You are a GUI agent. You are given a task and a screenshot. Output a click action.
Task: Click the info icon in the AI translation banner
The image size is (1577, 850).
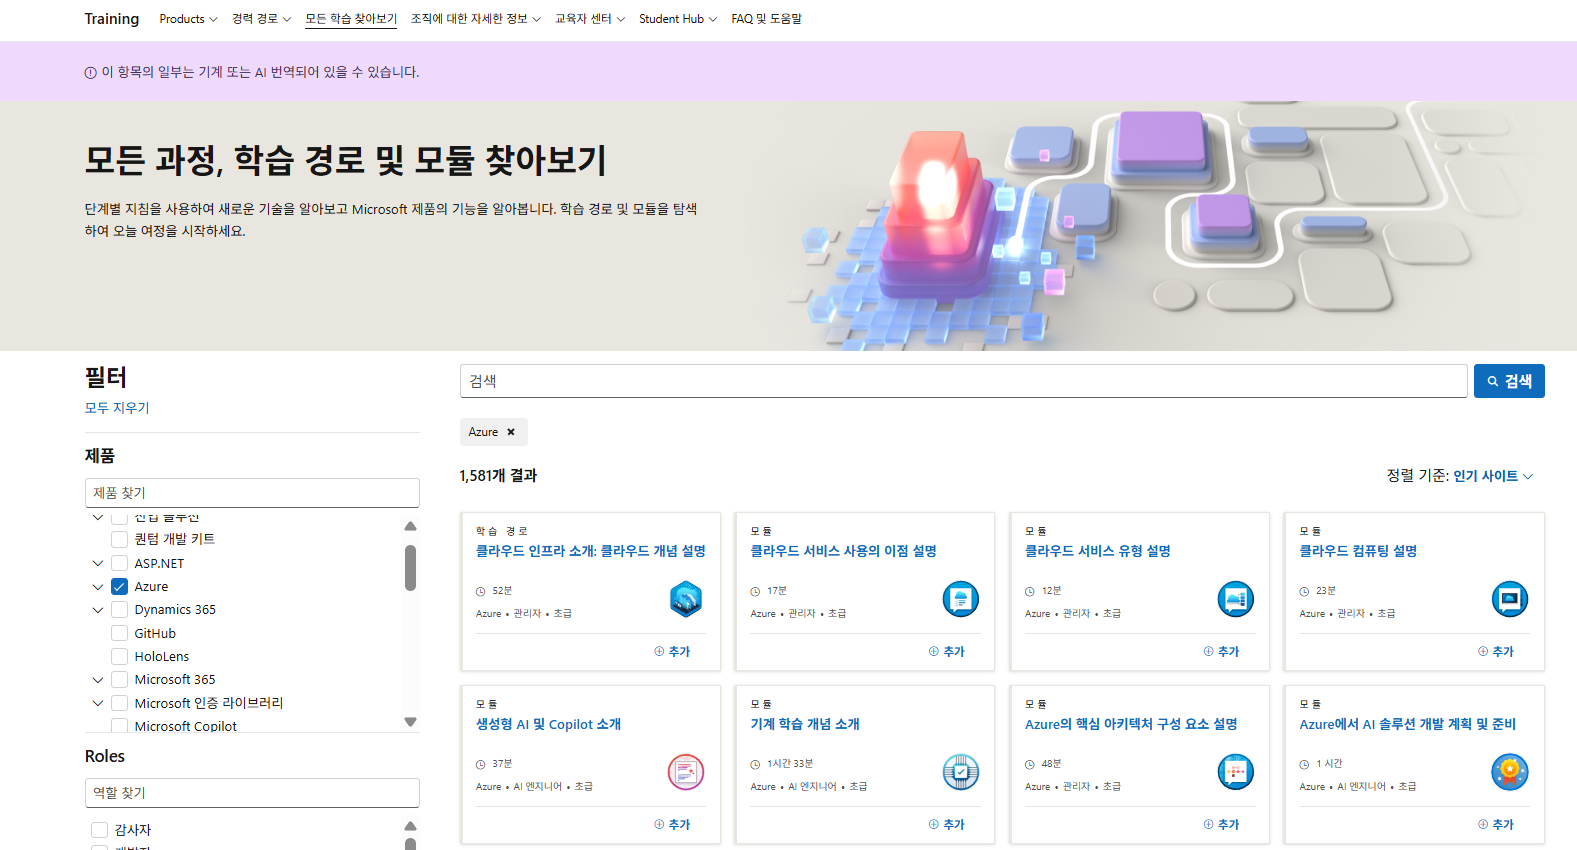click(91, 72)
